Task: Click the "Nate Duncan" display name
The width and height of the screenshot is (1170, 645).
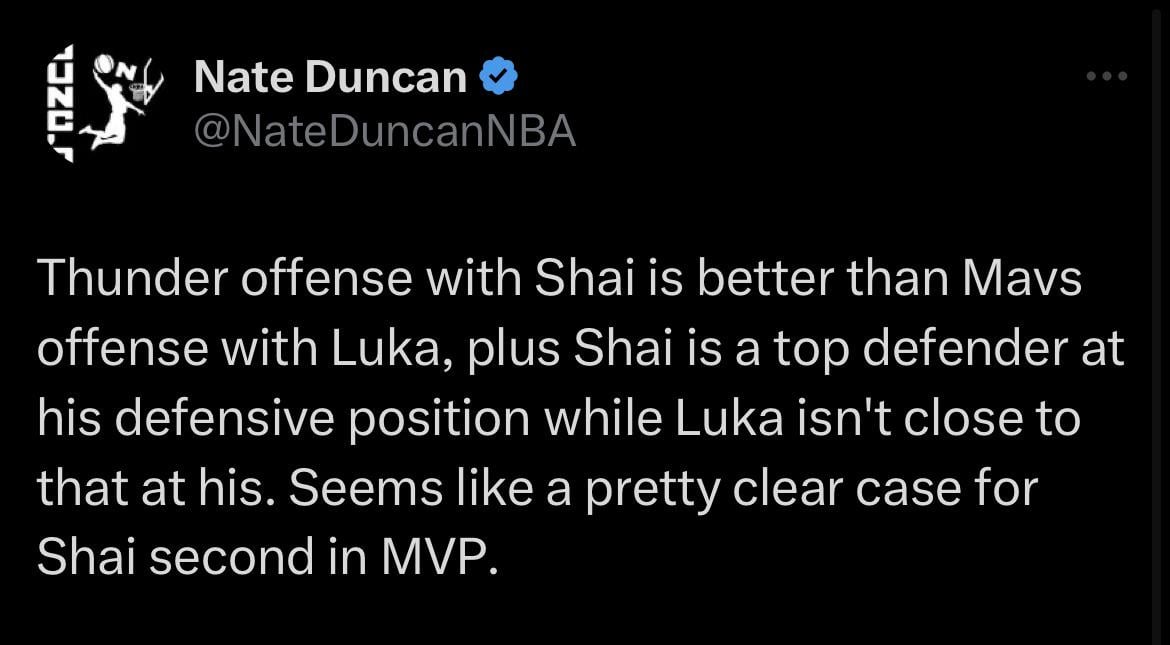Action: tap(330, 77)
